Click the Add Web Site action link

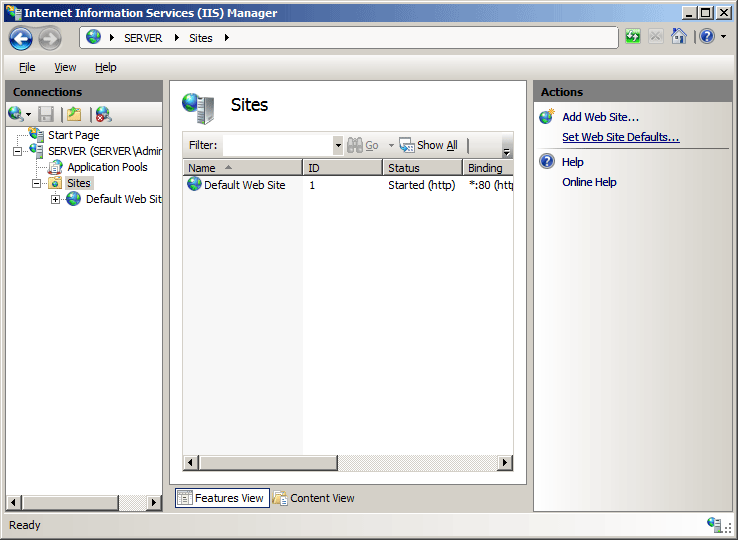tap(600, 117)
